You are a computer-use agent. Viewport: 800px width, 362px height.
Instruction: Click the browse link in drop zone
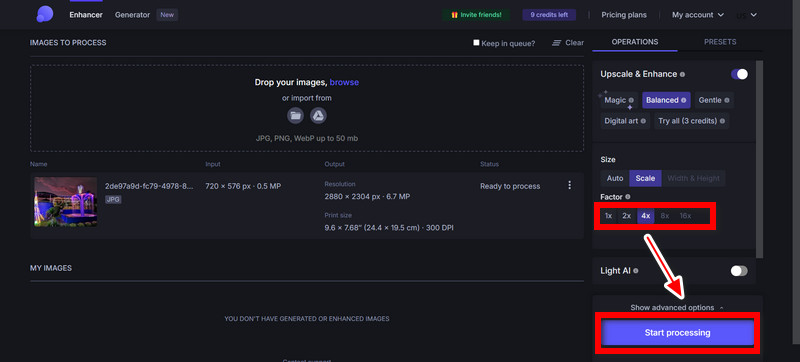pyautogui.click(x=344, y=82)
